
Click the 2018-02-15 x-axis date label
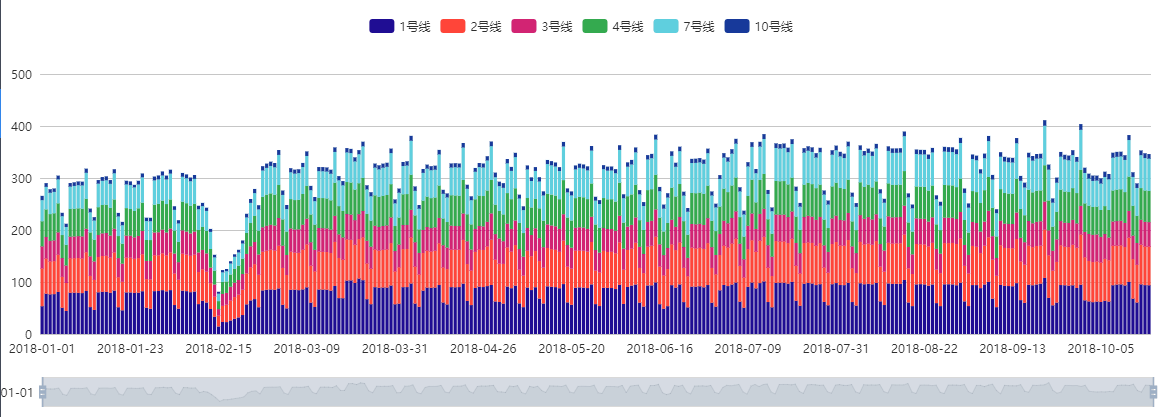(x=219, y=349)
